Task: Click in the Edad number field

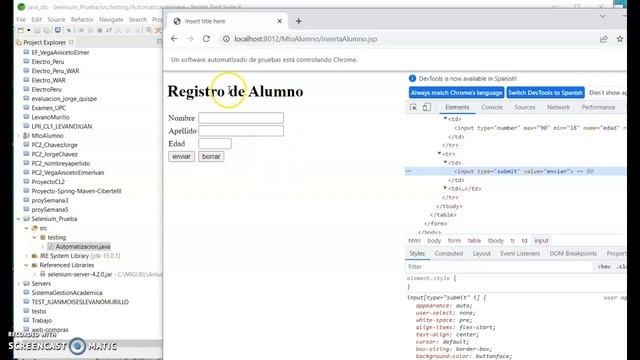Action: [x=215, y=143]
